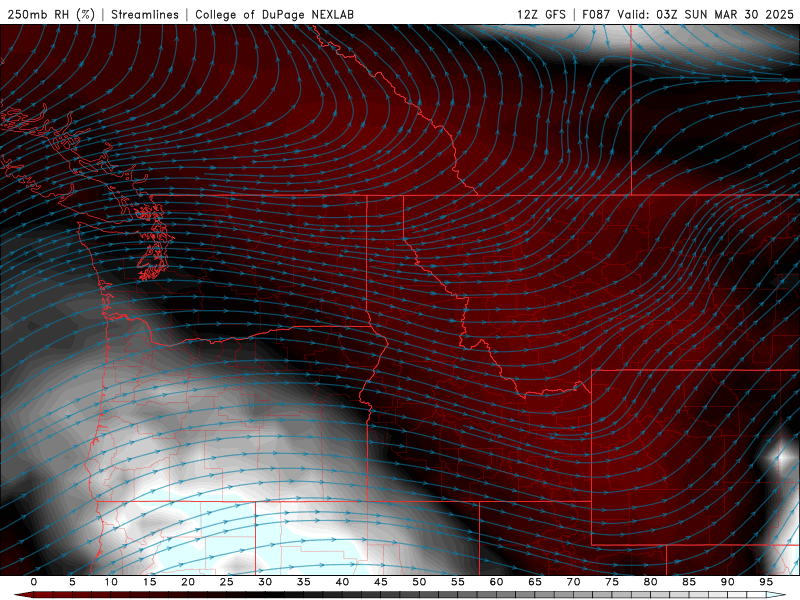Click the colorbar label "55"
The height and width of the screenshot is (600, 800).
click(458, 582)
